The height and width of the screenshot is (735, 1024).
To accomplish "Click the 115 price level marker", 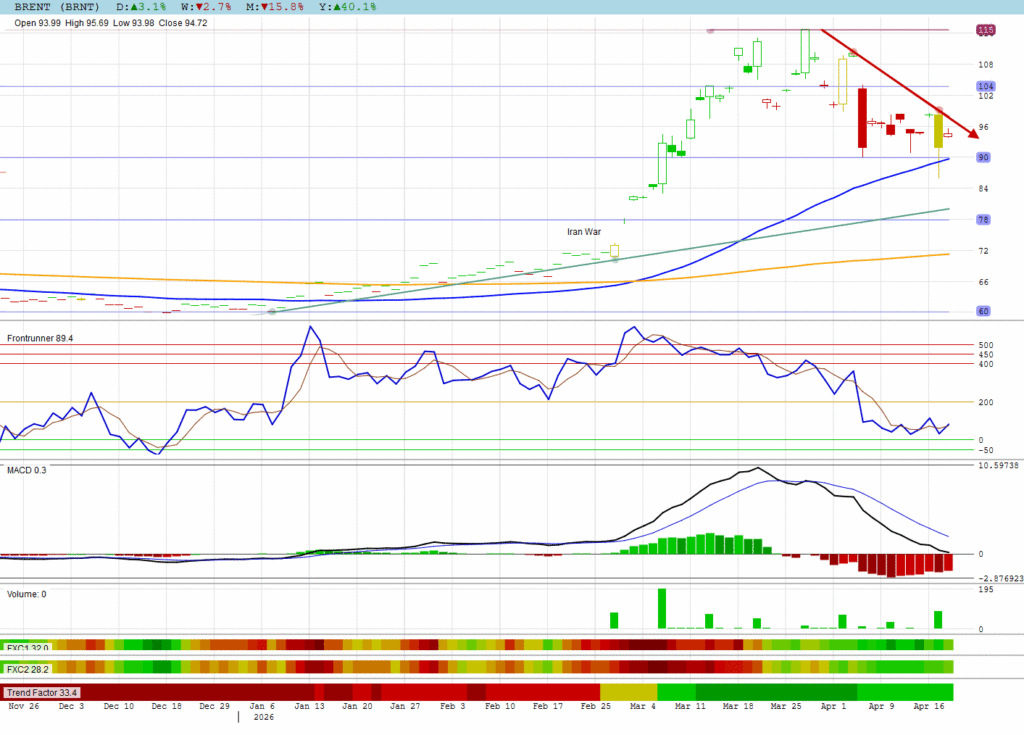I will tap(985, 31).
